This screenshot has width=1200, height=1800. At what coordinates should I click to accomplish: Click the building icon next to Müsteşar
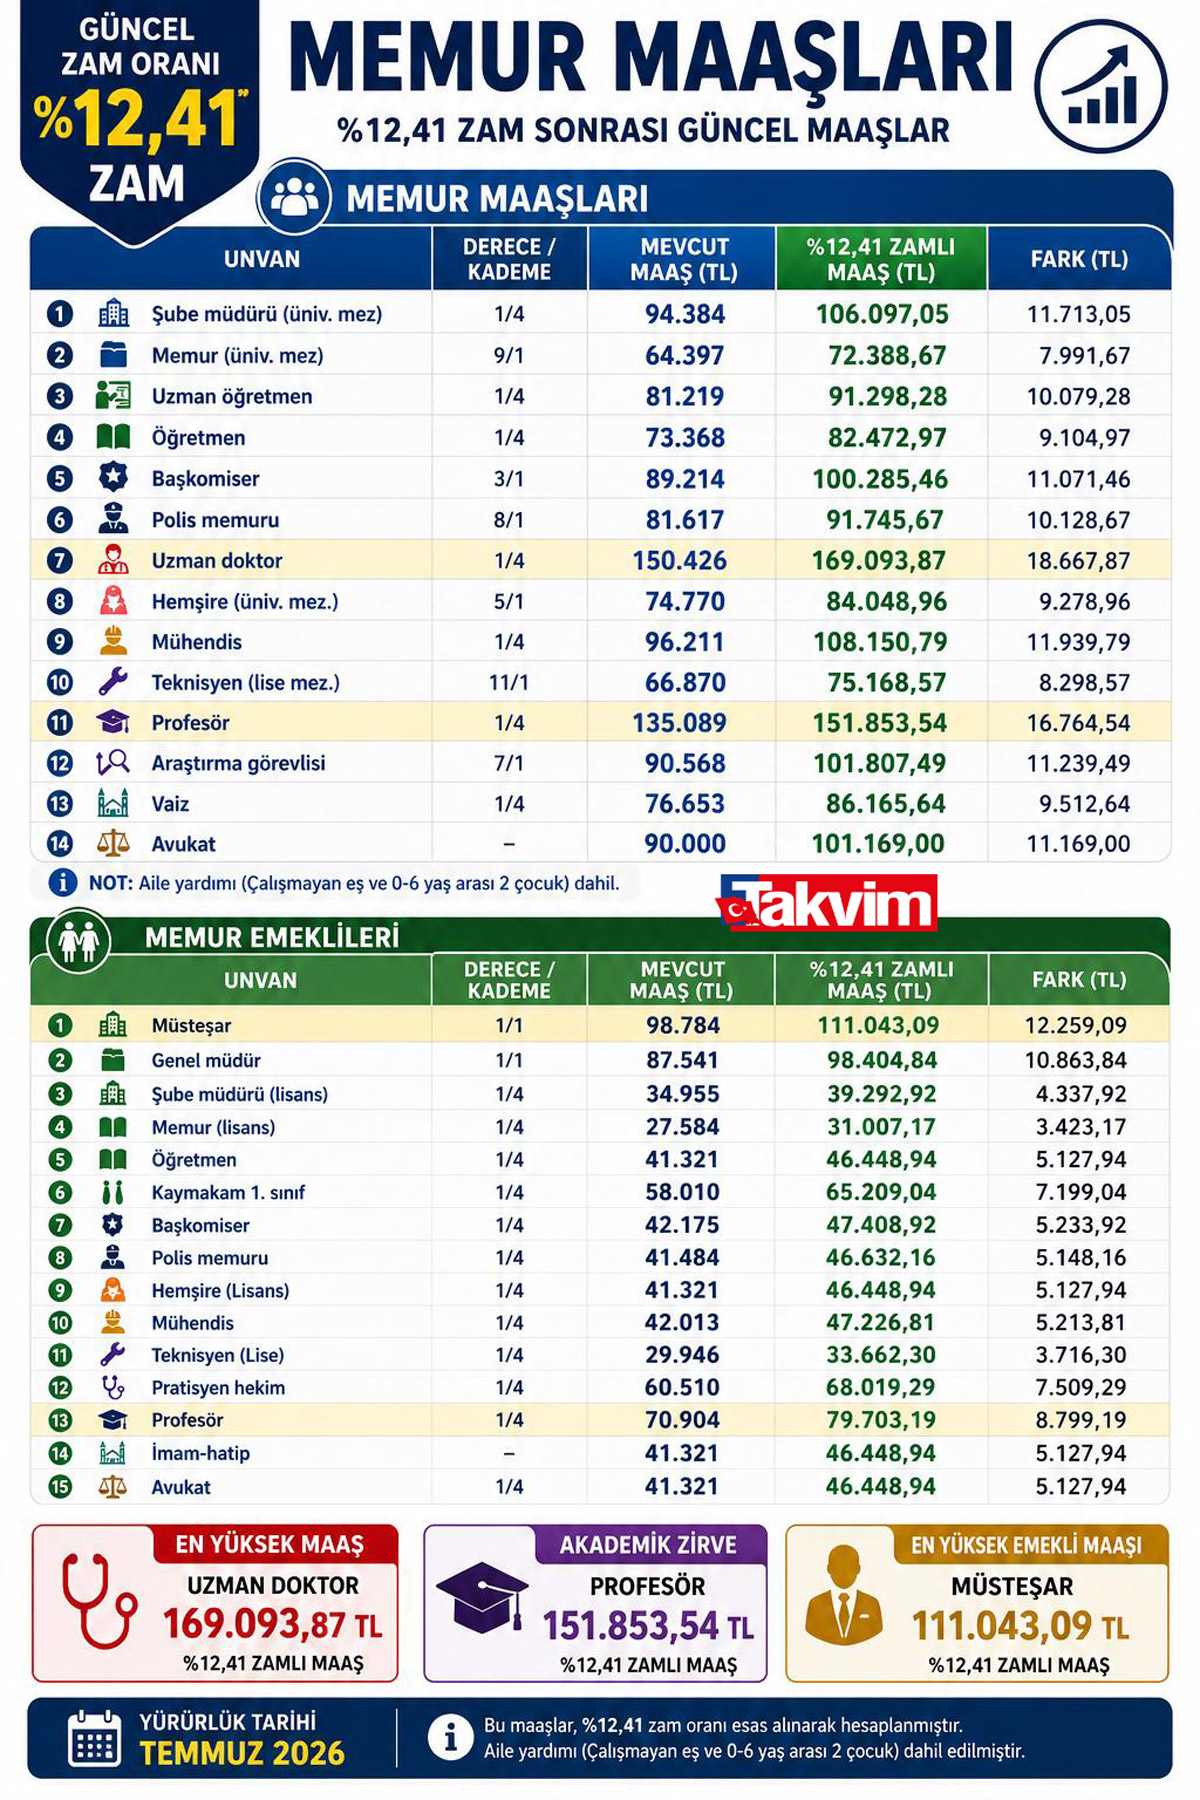[113, 1025]
